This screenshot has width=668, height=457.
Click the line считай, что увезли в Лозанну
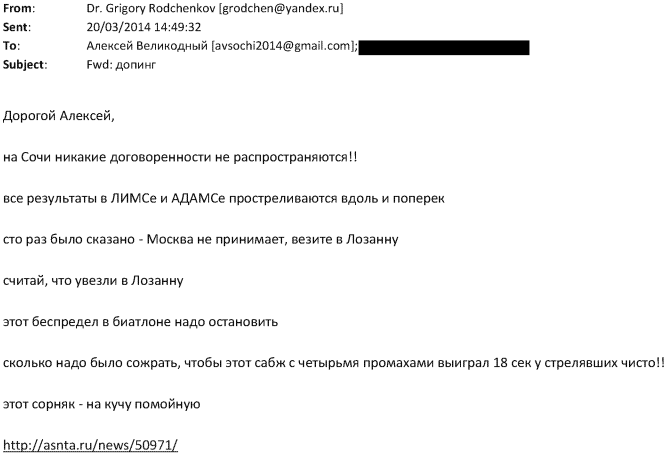(93, 281)
